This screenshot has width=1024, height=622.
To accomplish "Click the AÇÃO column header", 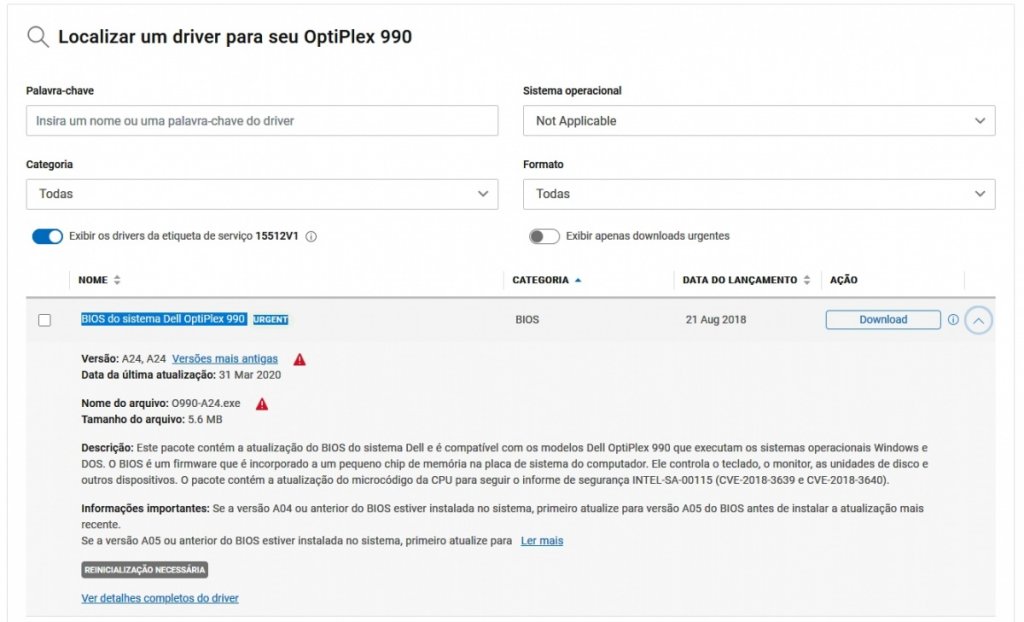I will (843, 280).
